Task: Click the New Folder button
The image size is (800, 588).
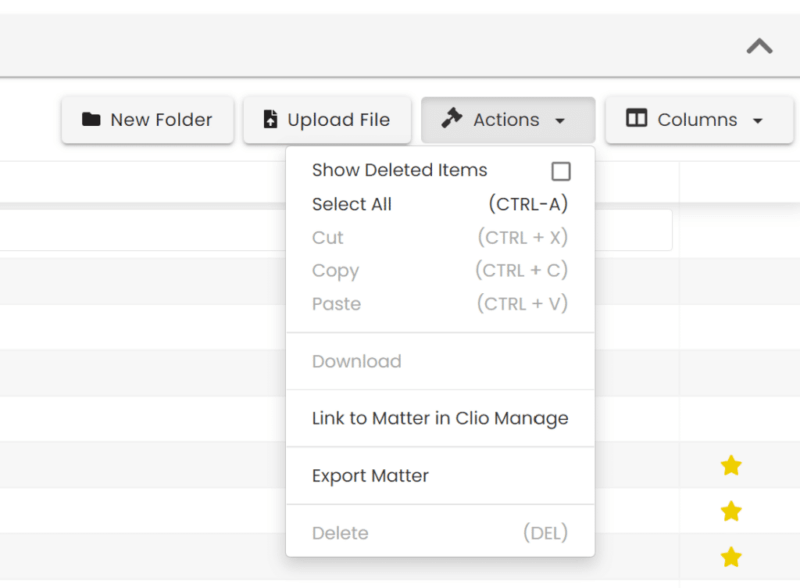Action: 147,119
